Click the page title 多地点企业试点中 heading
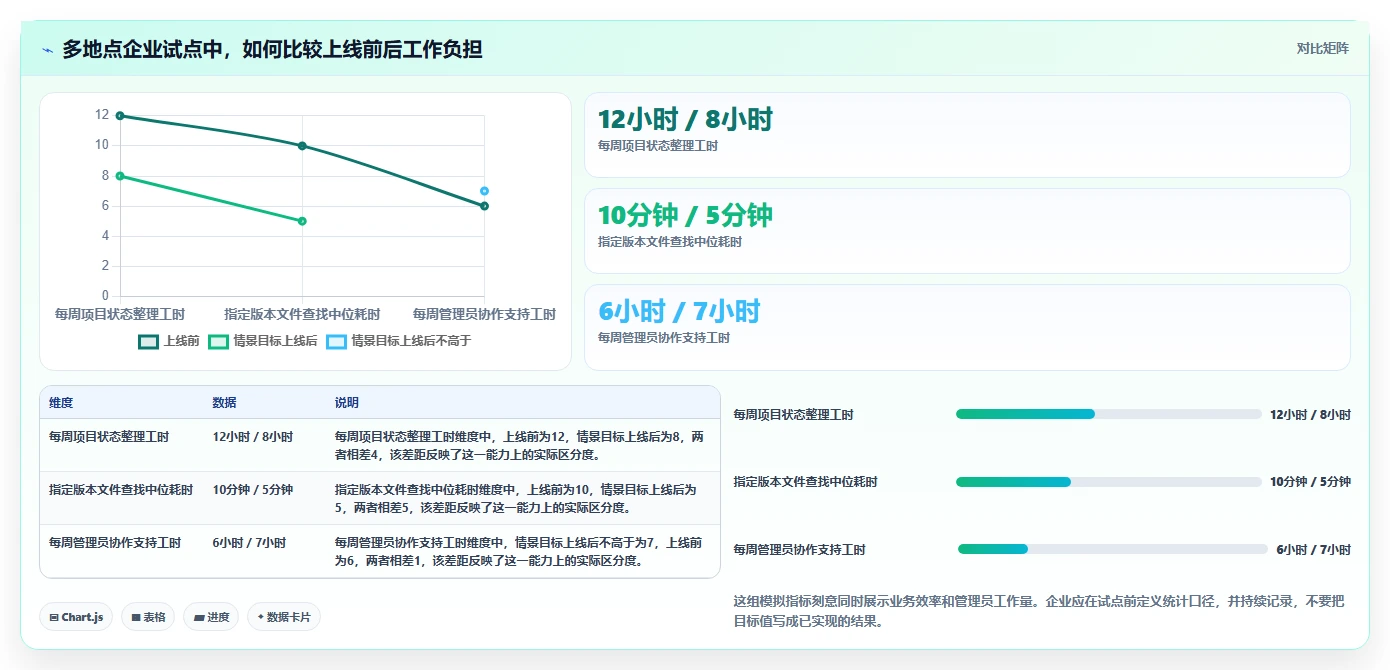The height and width of the screenshot is (670, 1390). tap(273, 49)
